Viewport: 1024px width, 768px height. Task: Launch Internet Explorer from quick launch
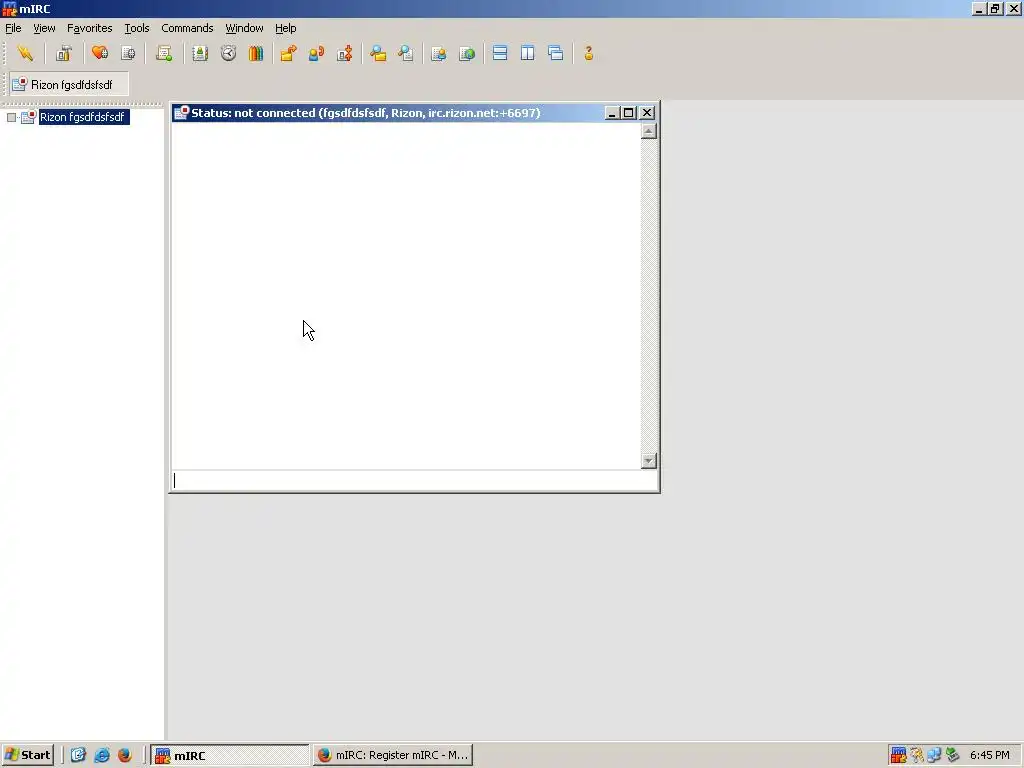[102, 755]
